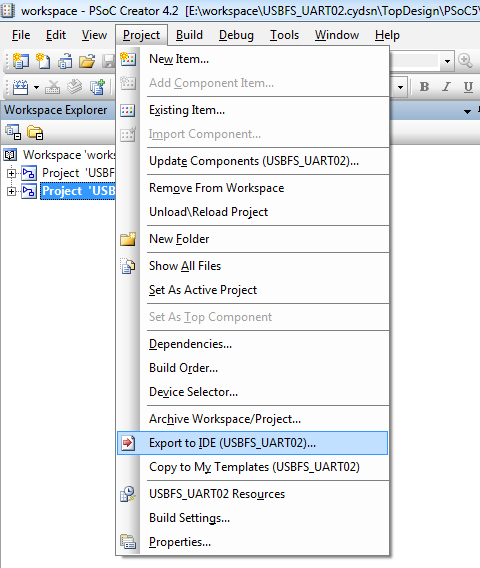Select Device Selector menu entry
The height and width of the screenshot is (568, 480).
[x=193, y=392]
